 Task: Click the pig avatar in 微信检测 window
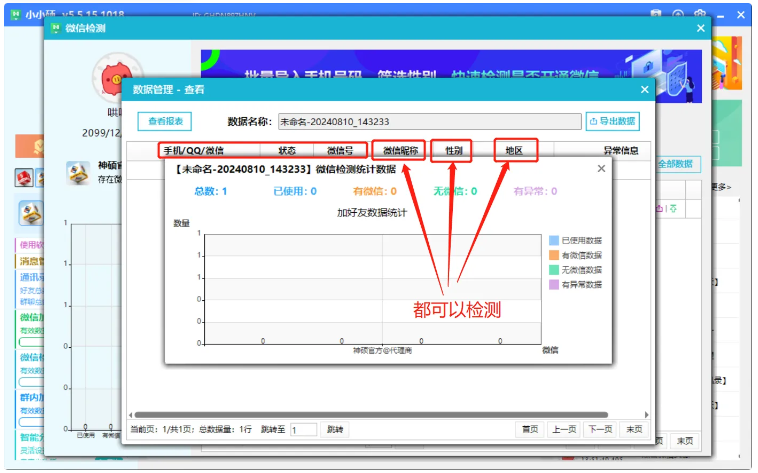[117, 76]
